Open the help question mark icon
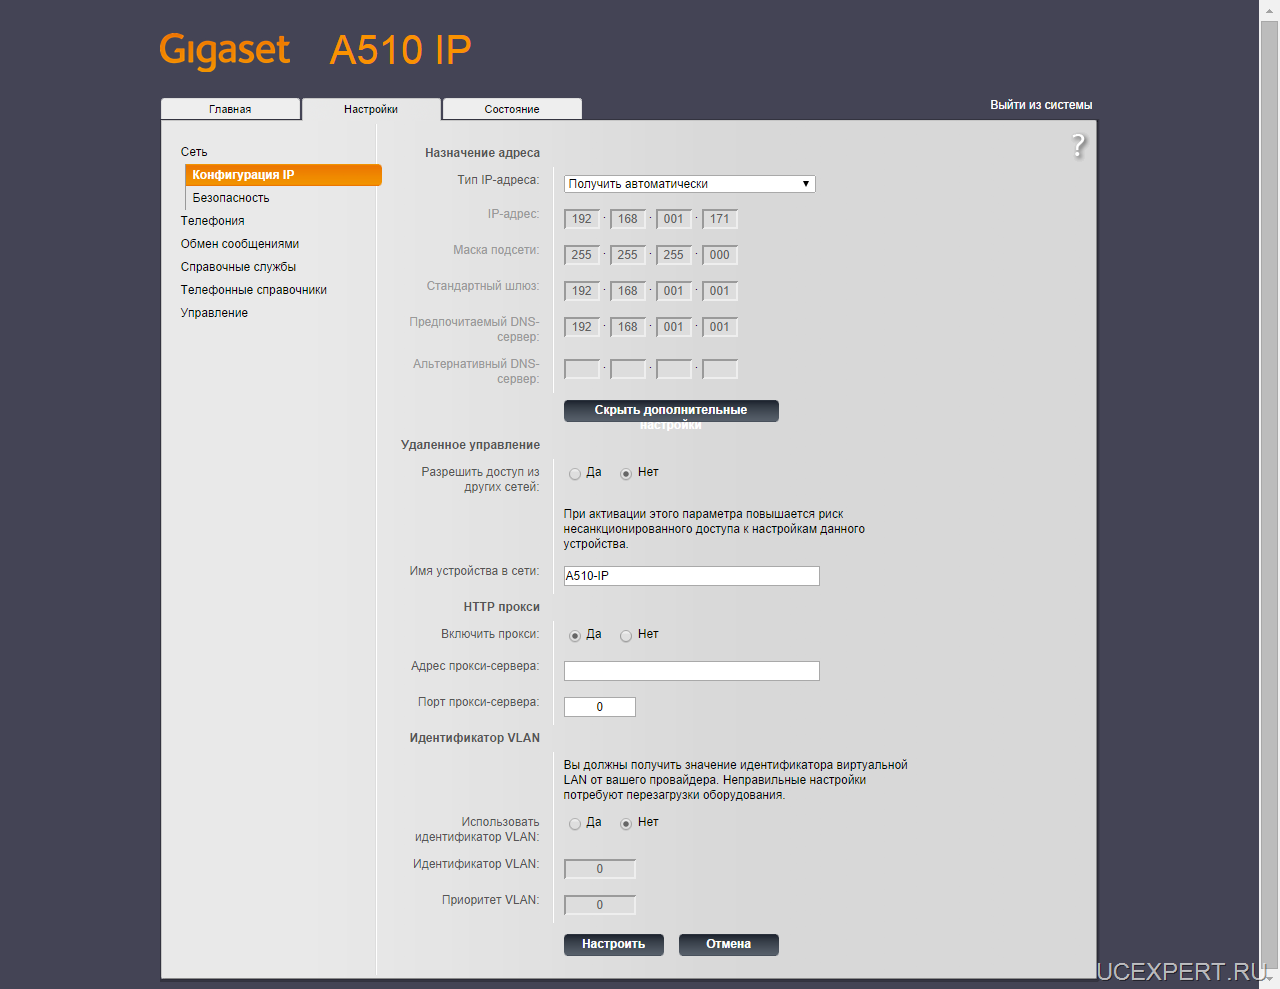Image resolution: width=1280 pixels, height=989 pixels. click(1078, 146)
